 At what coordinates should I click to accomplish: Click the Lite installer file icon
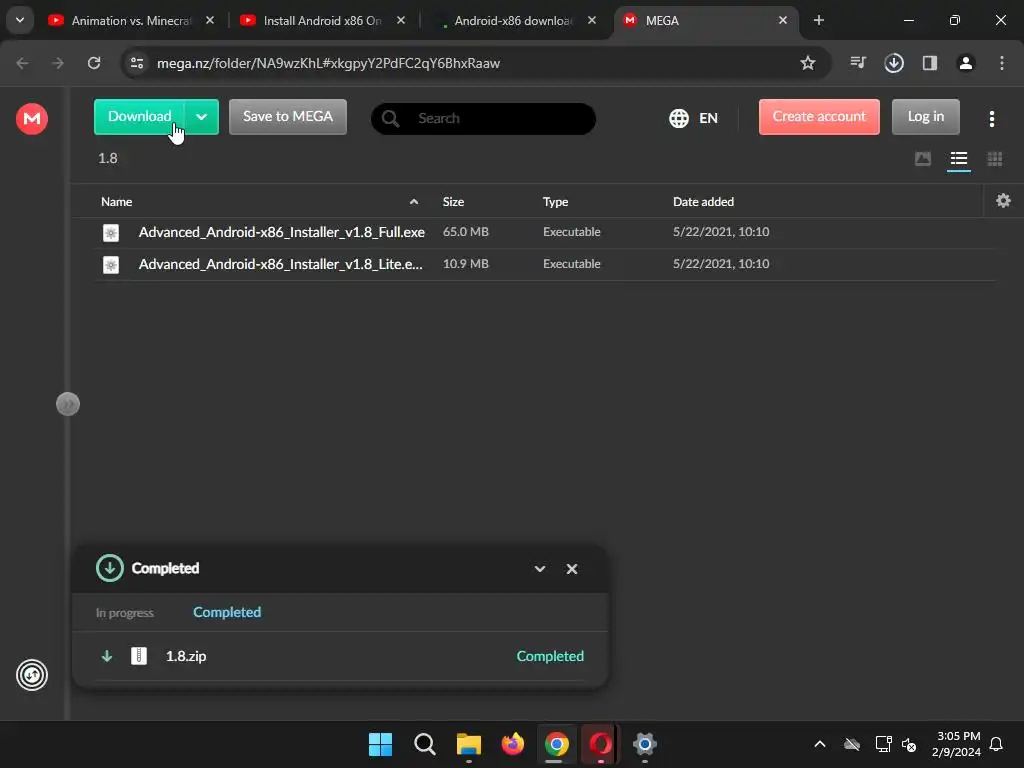tap(111, 264)
